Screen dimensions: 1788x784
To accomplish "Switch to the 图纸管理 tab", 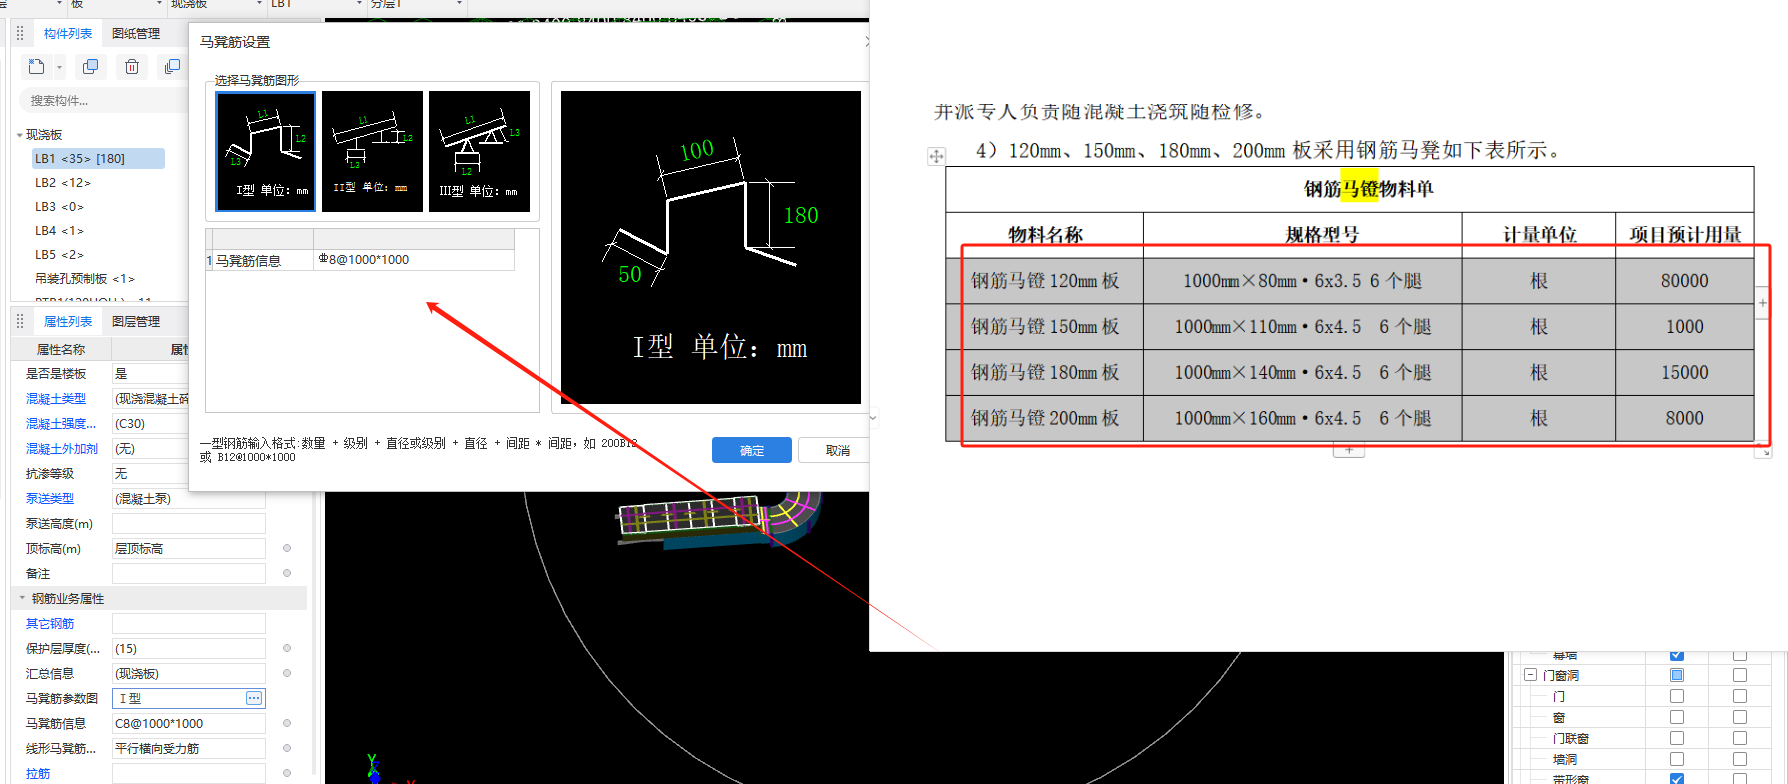I will [136, 34].
